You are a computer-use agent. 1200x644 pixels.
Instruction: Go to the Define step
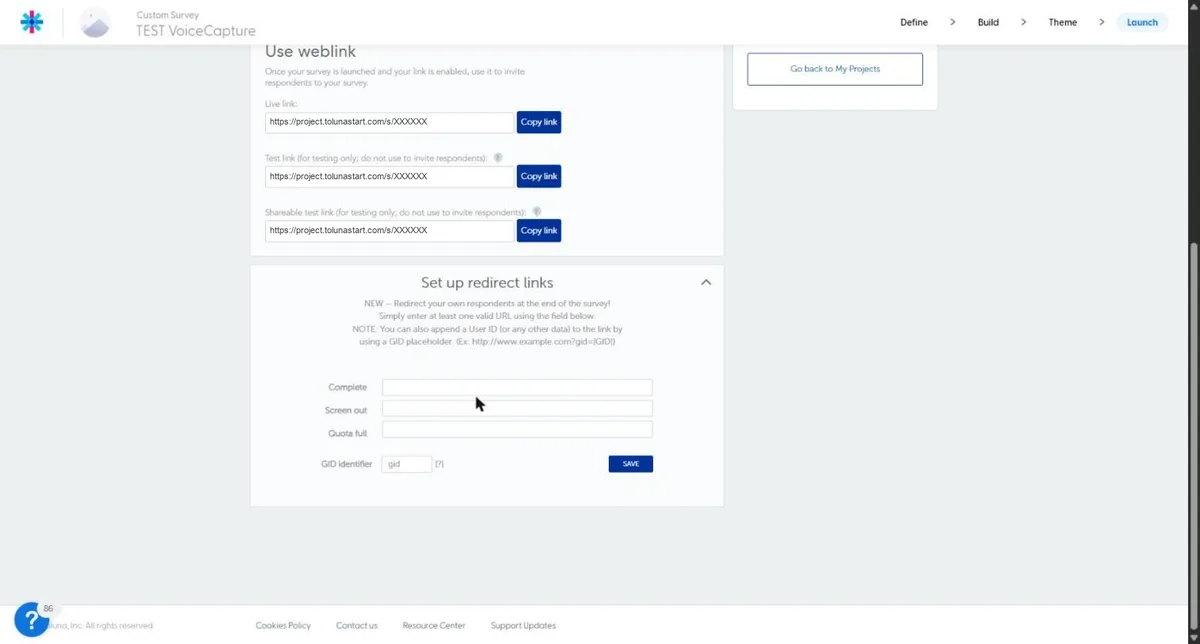click(x=914, y=22)
